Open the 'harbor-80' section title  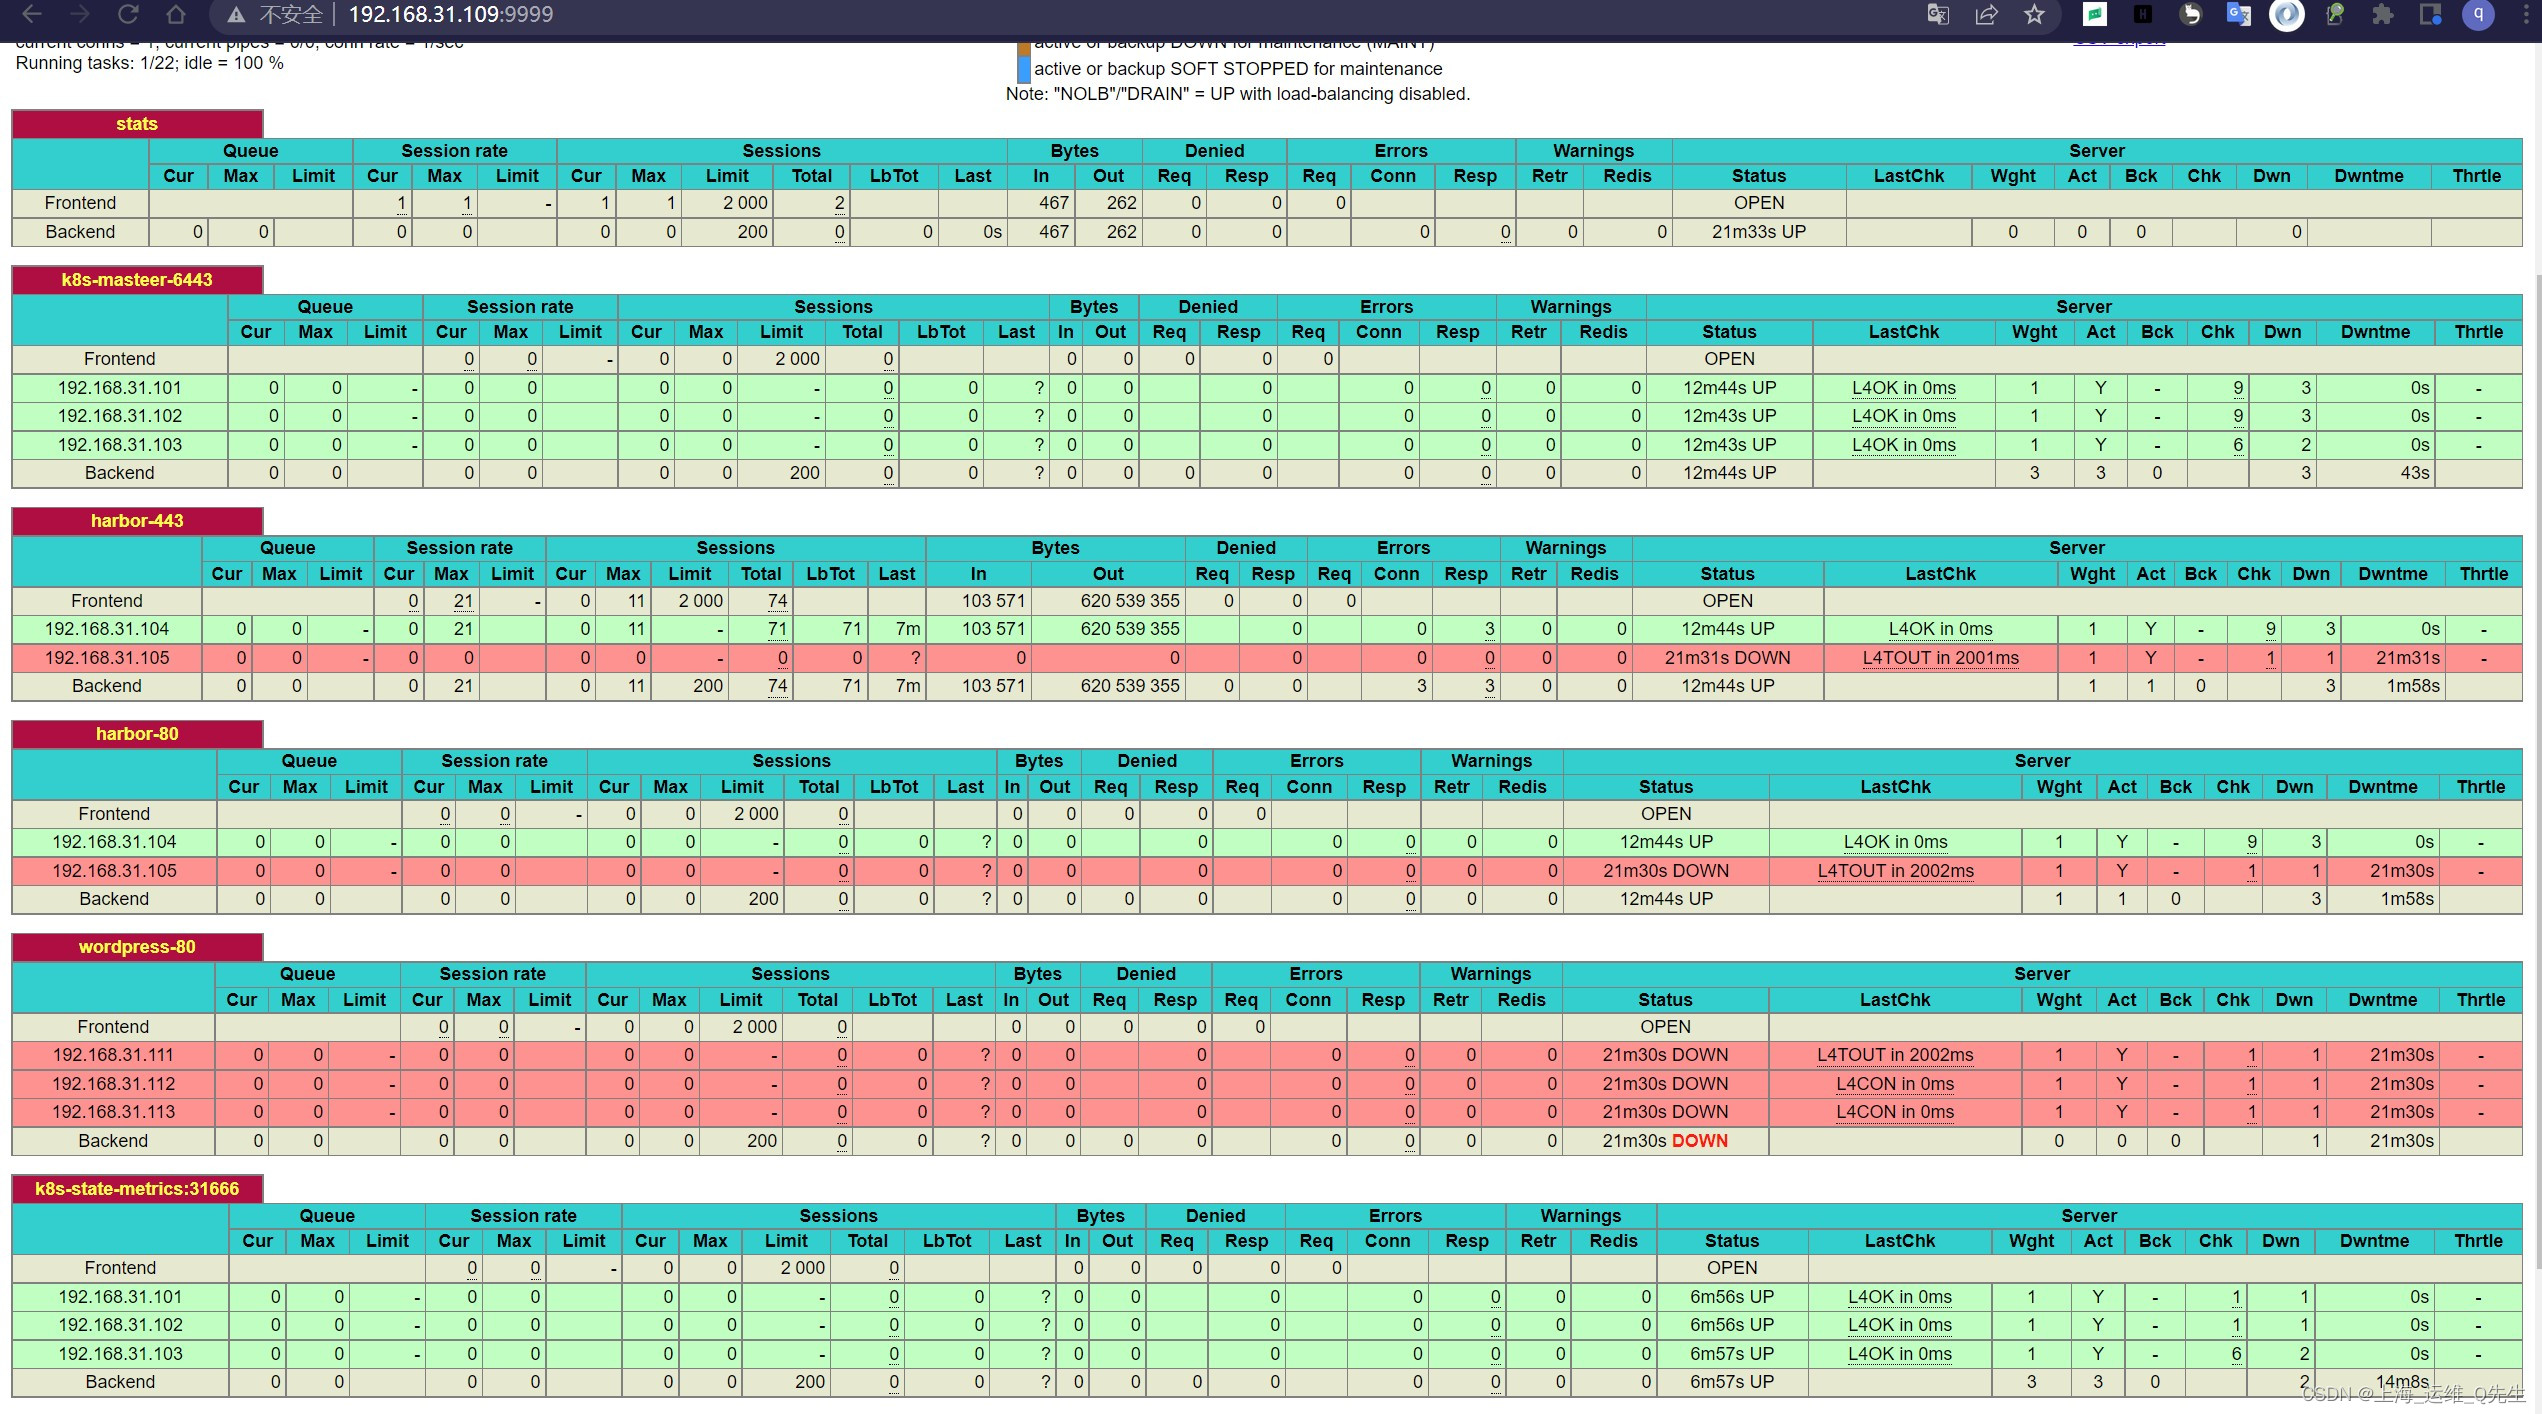click(137, 734)
